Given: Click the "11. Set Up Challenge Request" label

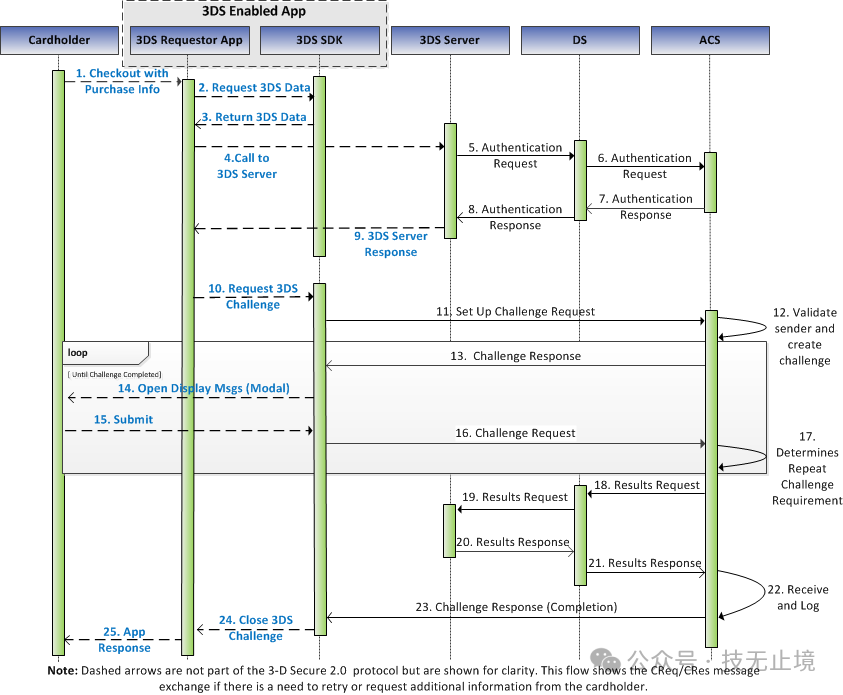Looking at the screenshot, I should (516, 312).
